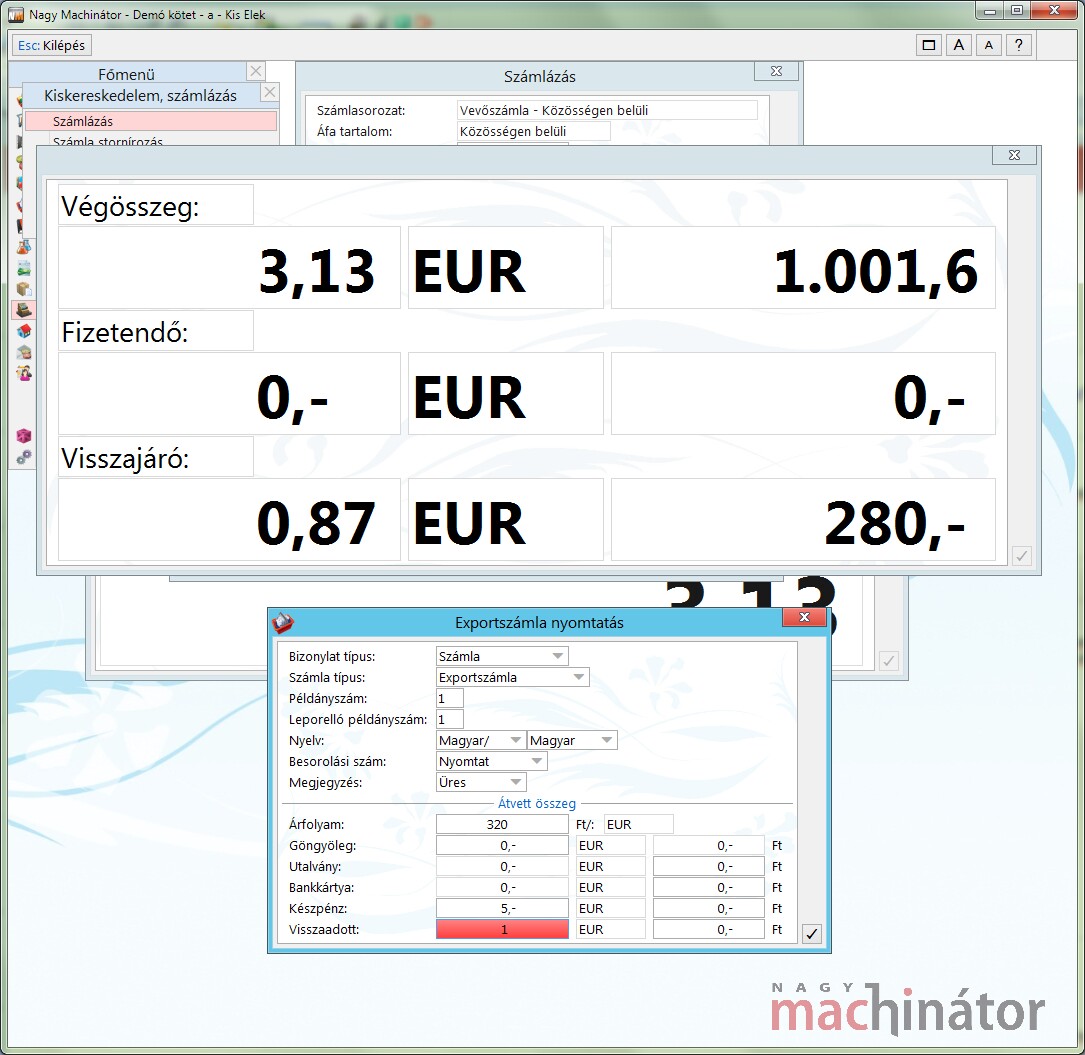
Task: Click the EUR currency field next to Ft/:
Action: click(x=639, y=824)
